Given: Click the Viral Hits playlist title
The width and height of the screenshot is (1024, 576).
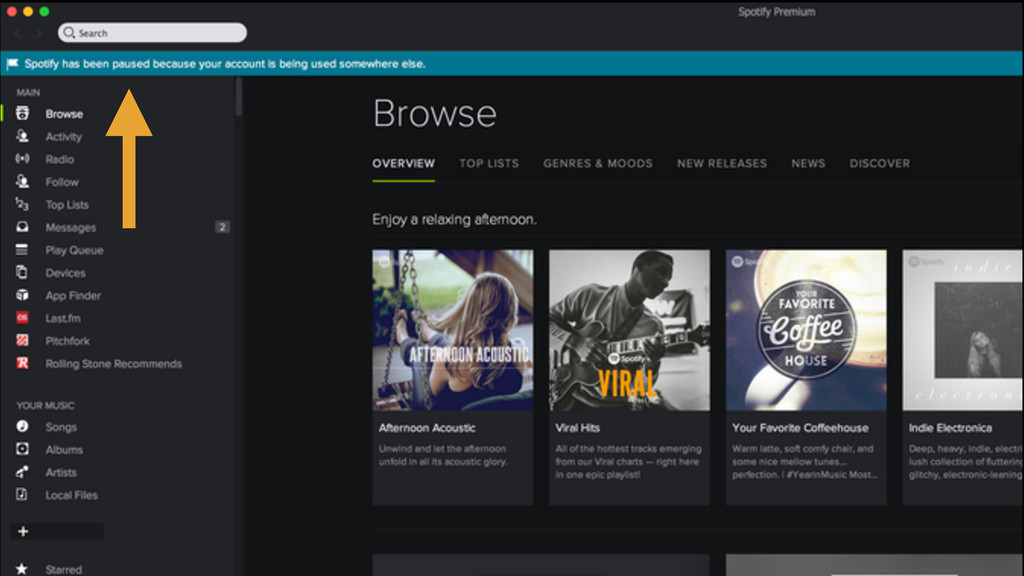Looking at the screenshot, I should point(577,428).
